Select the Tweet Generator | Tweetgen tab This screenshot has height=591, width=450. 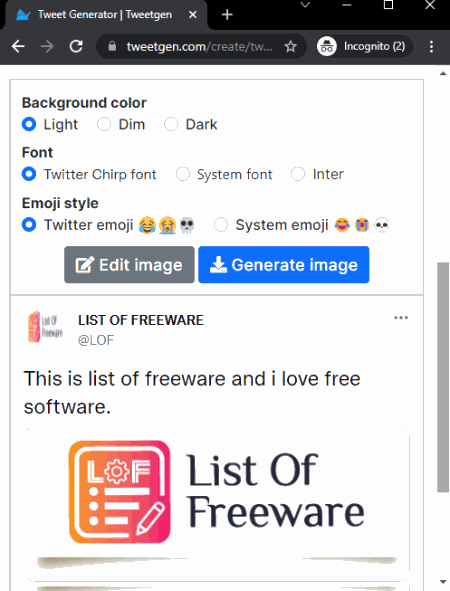tap(104, 15)
